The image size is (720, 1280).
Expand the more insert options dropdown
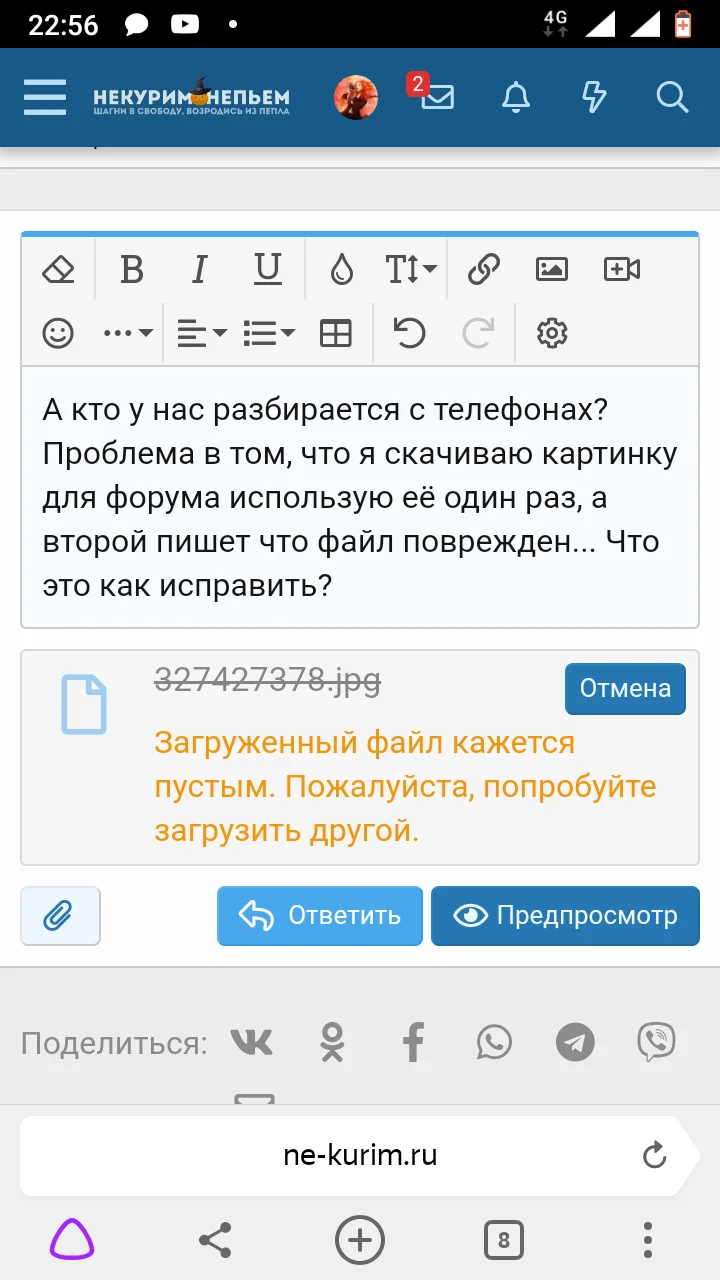coord(128,333)
